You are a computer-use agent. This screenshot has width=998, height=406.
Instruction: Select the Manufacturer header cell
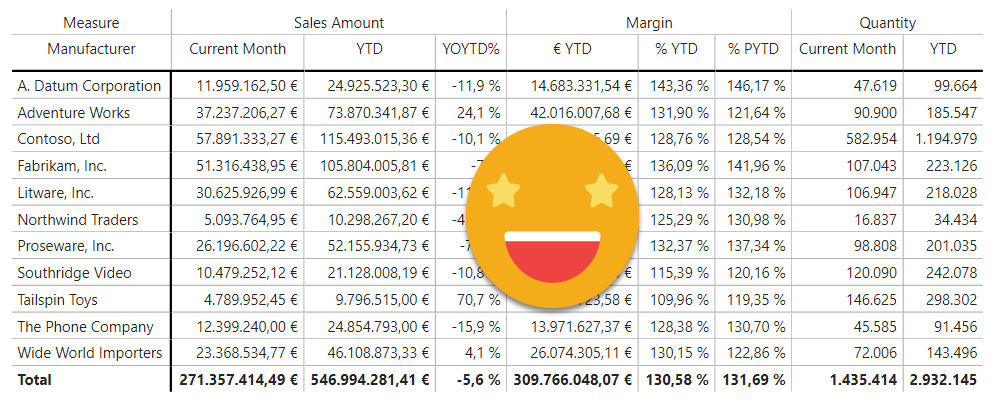click(91, 48)
